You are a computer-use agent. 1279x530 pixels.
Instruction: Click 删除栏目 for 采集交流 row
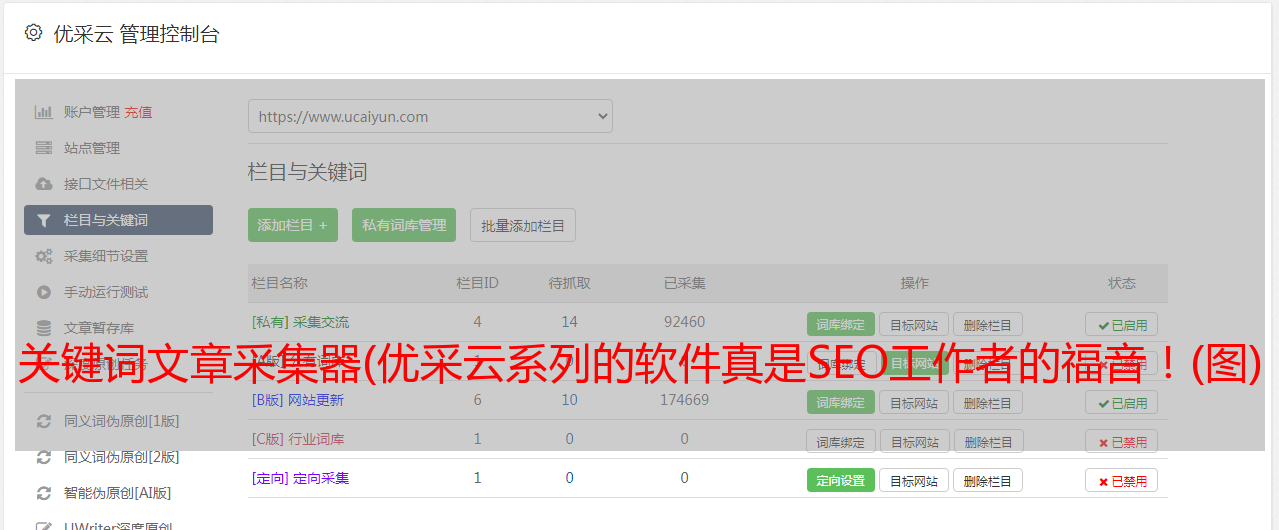[x=988, y=324]
